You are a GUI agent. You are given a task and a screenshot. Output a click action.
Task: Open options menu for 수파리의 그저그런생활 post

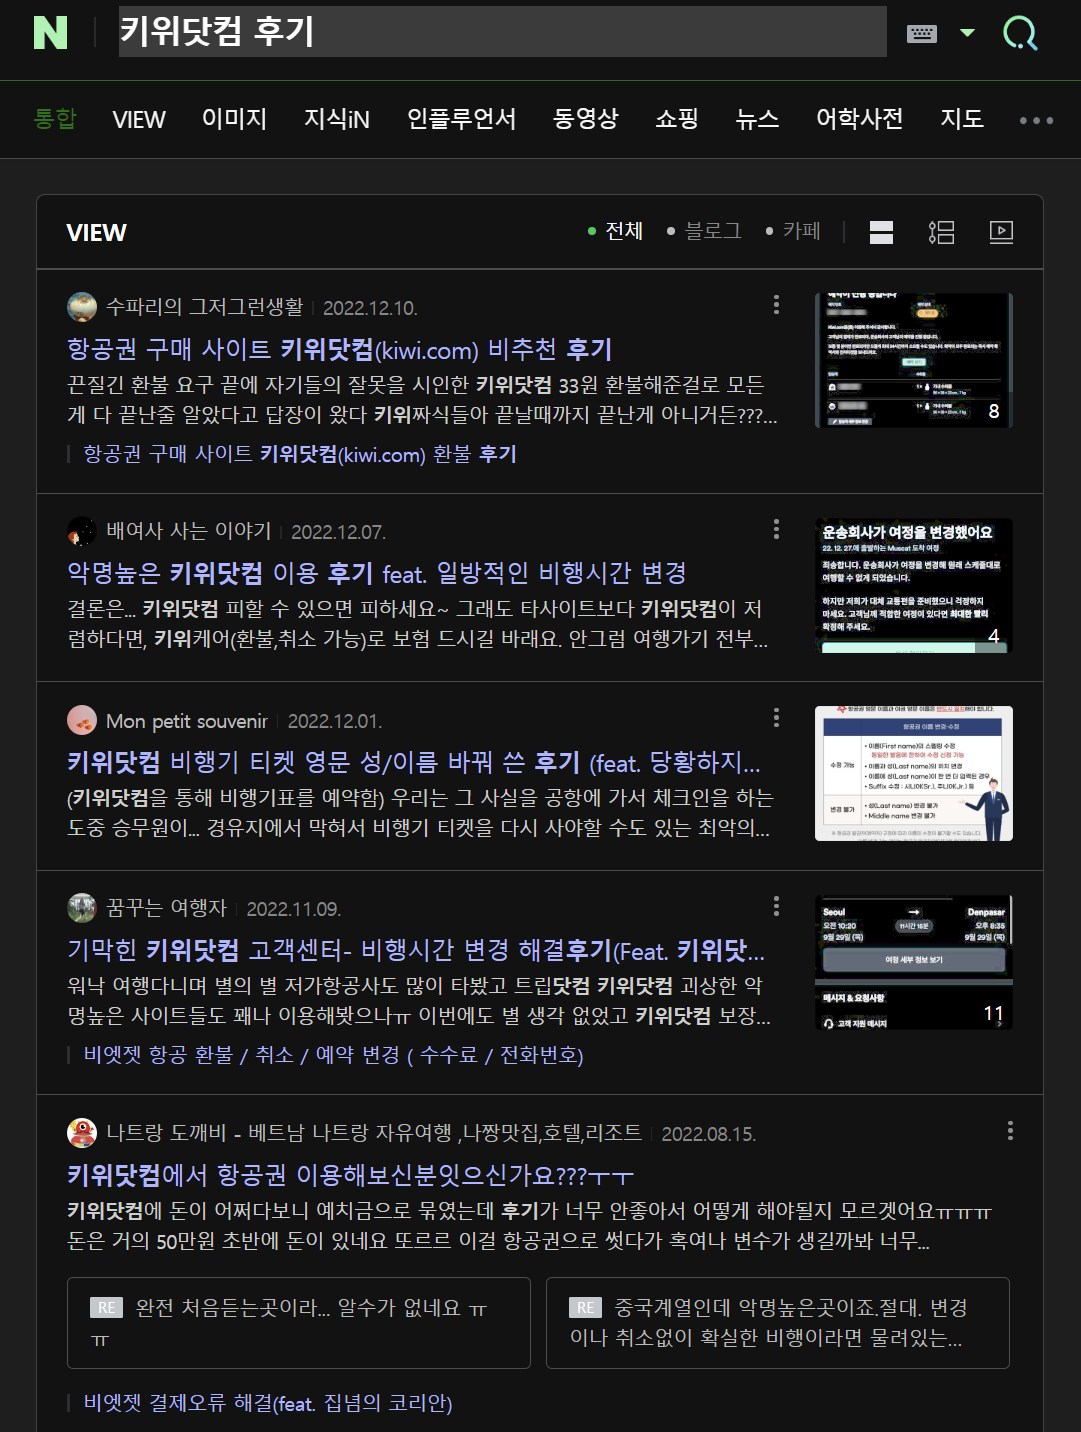tap(776, 305)
